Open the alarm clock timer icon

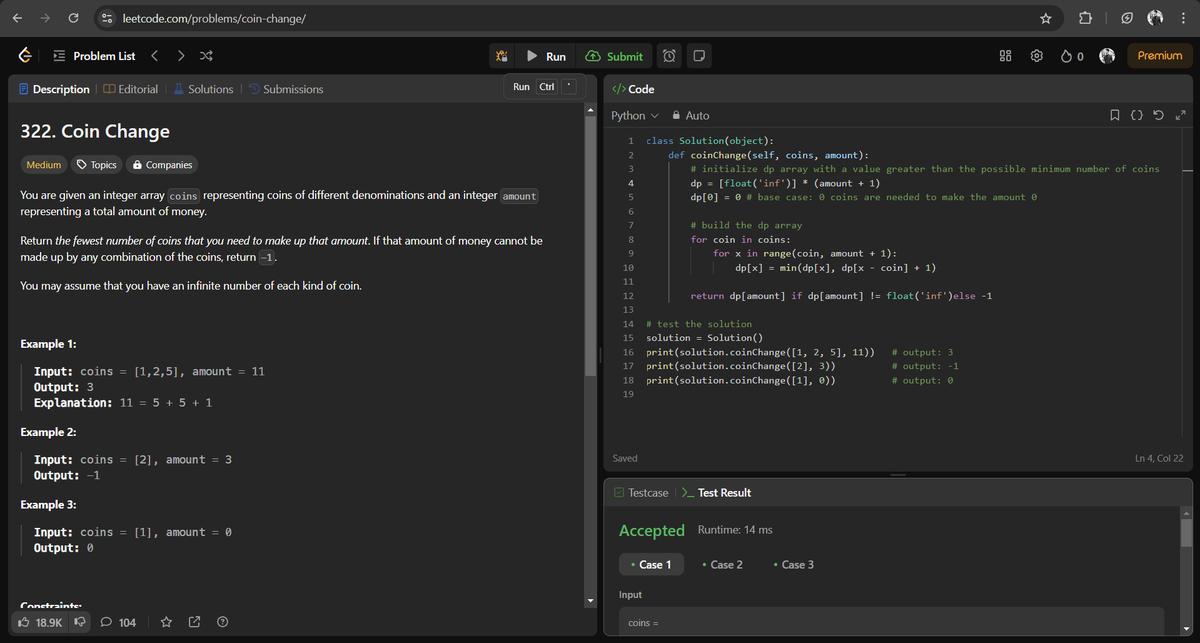[x=670, y=57]
